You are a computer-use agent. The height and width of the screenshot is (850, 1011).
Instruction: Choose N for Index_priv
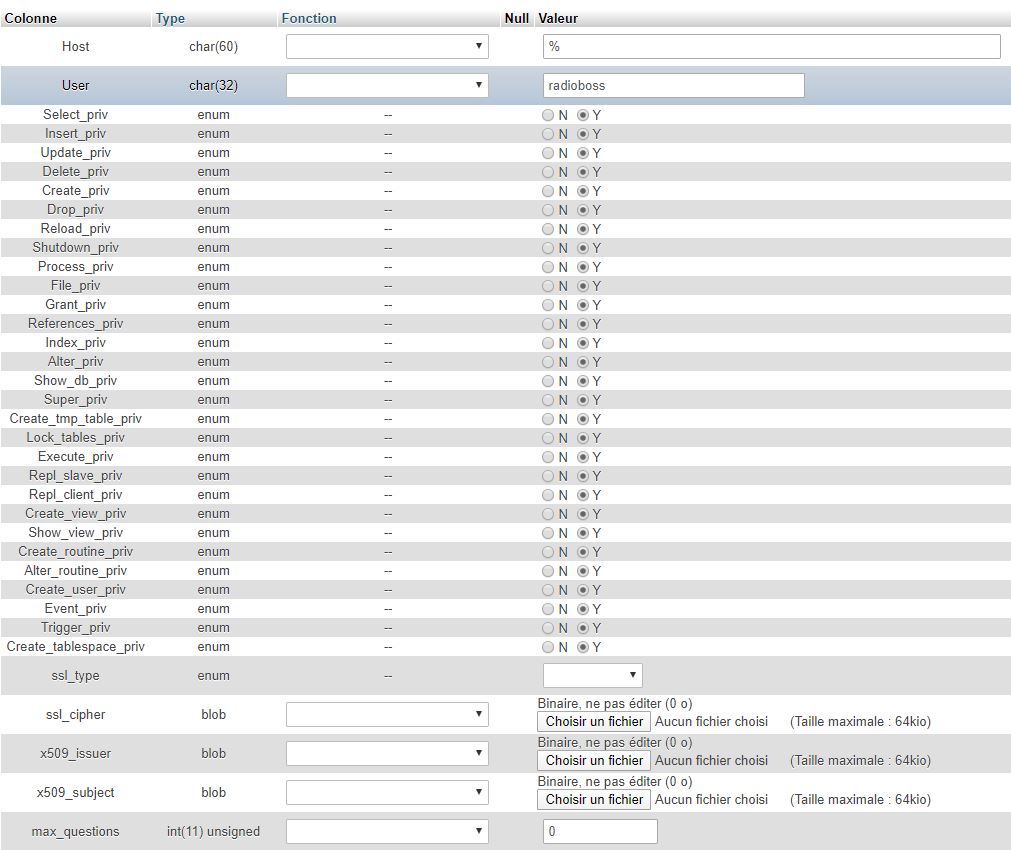[x=548, y=343]
